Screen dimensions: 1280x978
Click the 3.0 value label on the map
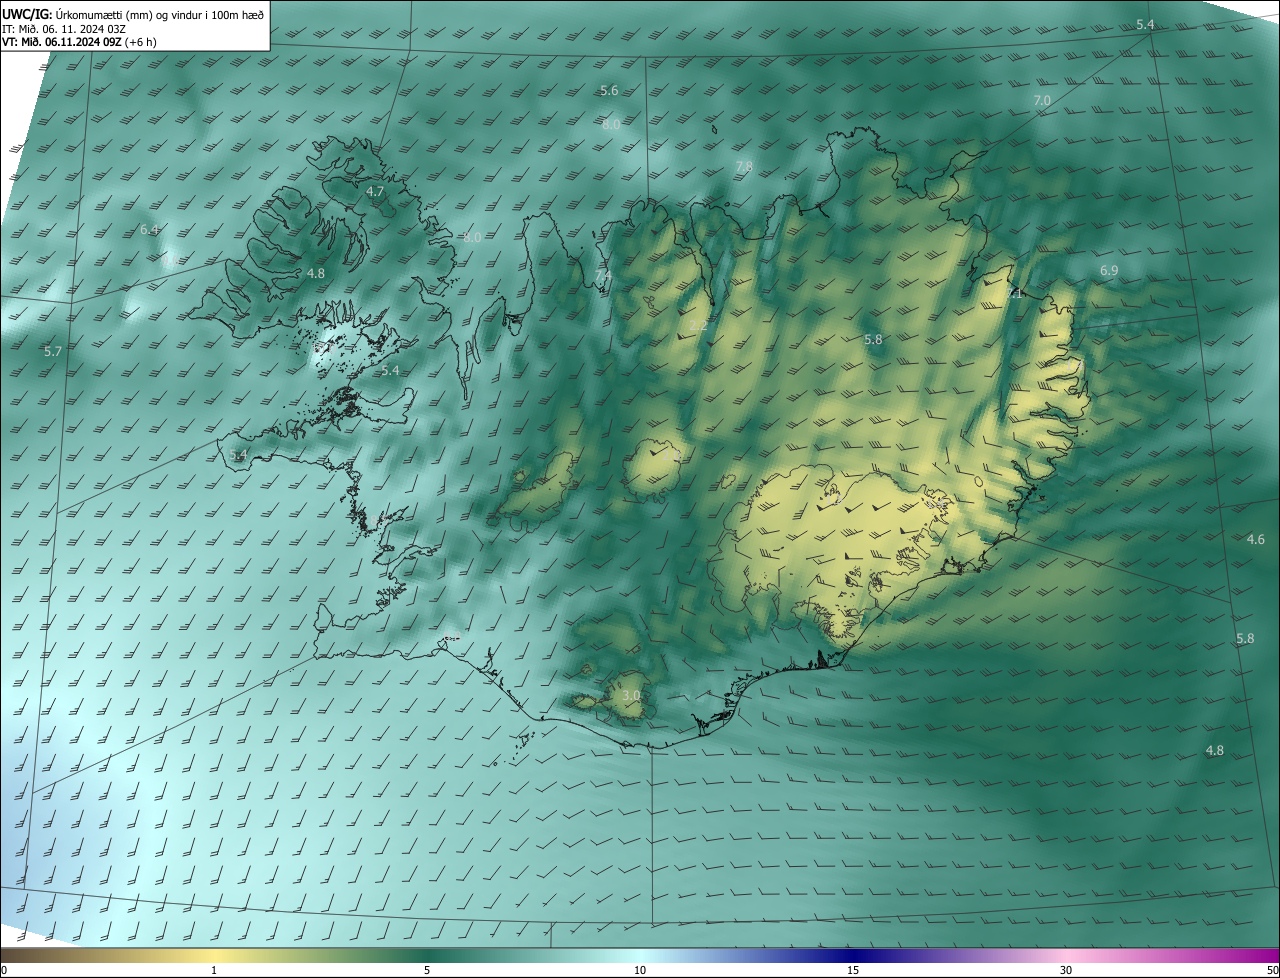(x=631, y=696)
